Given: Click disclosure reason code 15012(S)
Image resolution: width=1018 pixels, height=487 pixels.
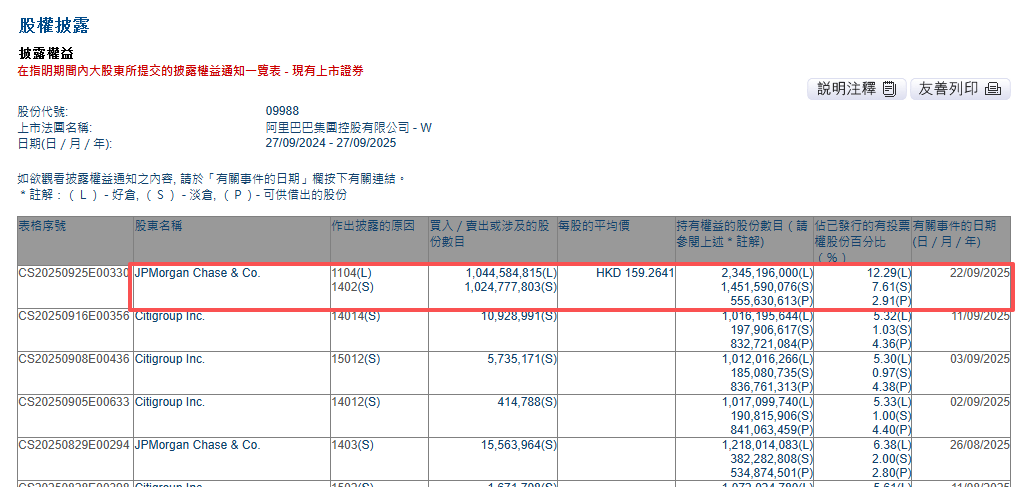Looking at the screenshot, I should [355, 359].
